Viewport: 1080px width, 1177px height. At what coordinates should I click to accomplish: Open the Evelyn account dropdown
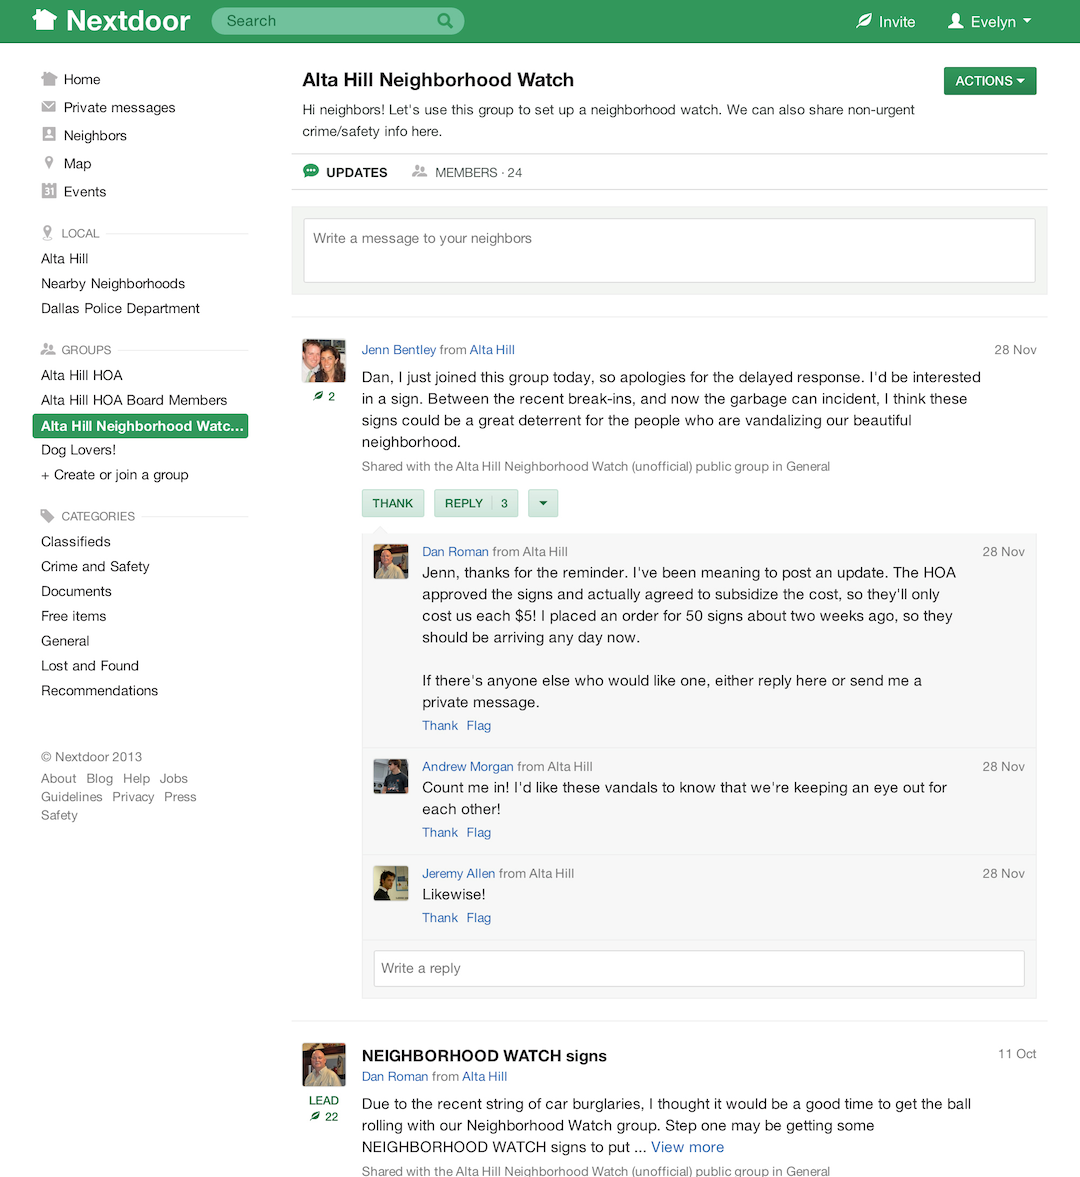coord(989,21)
